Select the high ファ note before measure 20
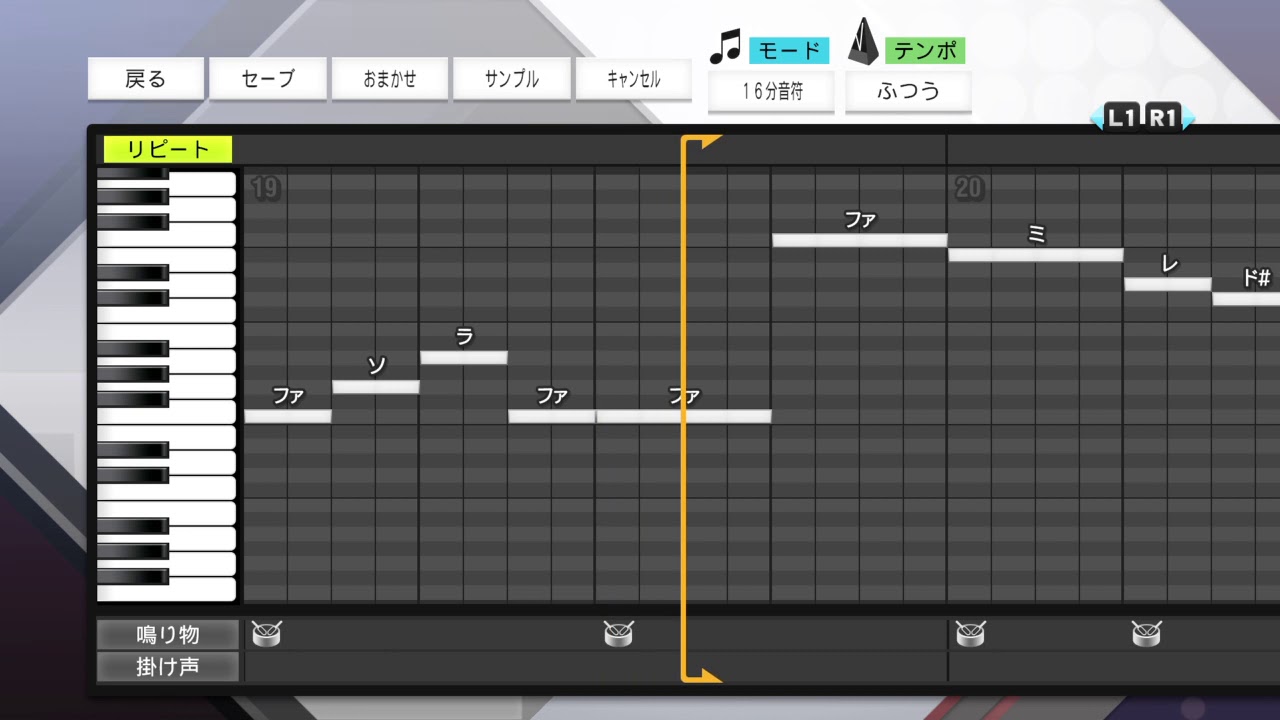 click(x=860, y=240)
